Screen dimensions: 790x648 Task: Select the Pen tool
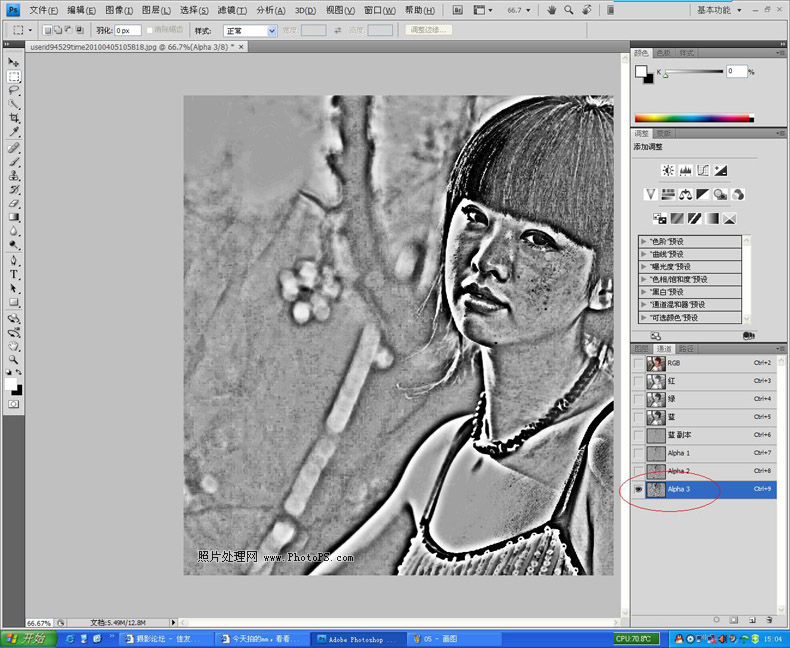coord(14,261)
